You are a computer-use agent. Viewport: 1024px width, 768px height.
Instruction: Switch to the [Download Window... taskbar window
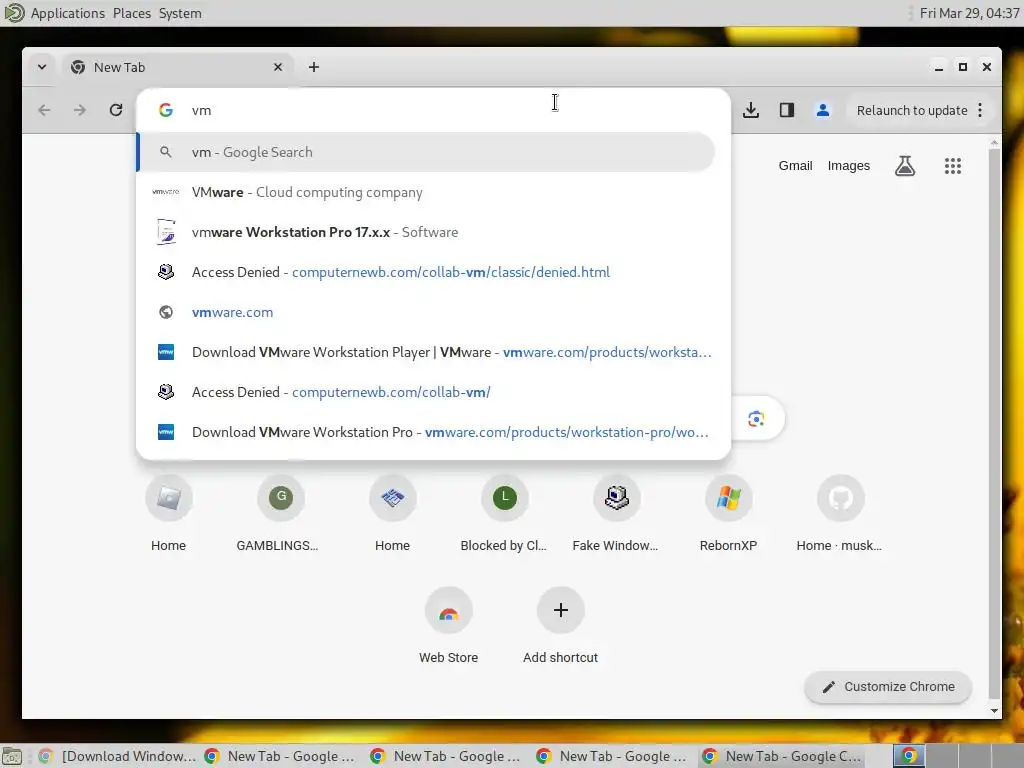click(118, 756)
